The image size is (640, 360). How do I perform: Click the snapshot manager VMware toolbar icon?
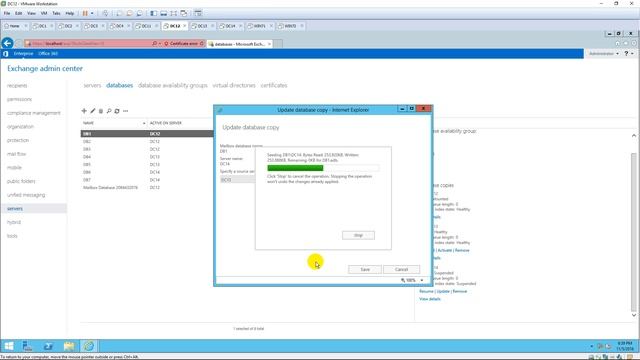tap(139, 13)
